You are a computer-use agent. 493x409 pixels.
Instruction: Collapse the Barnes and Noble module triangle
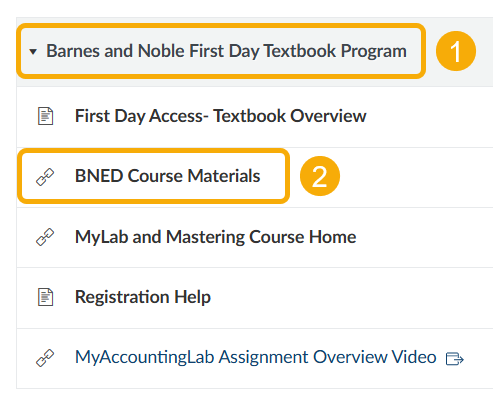coord(33,52)
